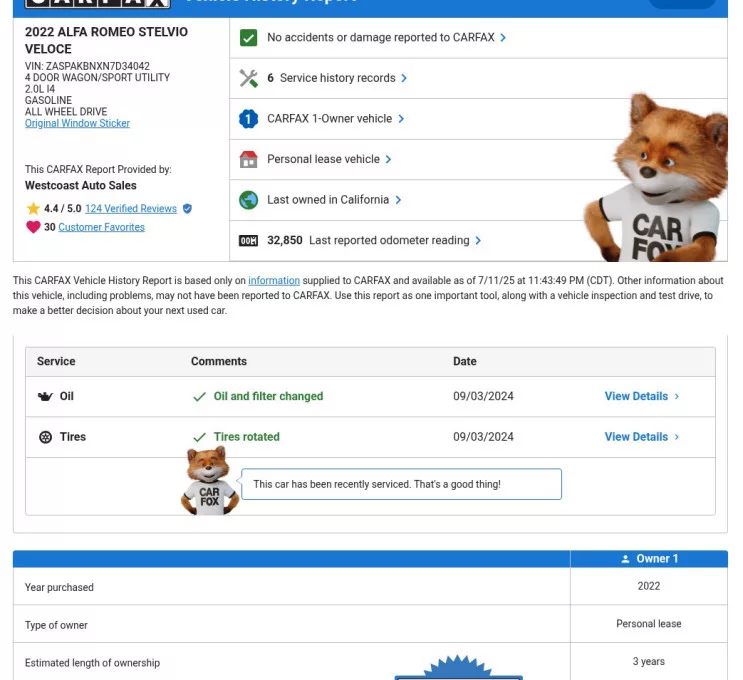The height and width of the screenshot is (680, 743).
Task: Click the Tires service wheel icon
Action: tap(45, 437)
